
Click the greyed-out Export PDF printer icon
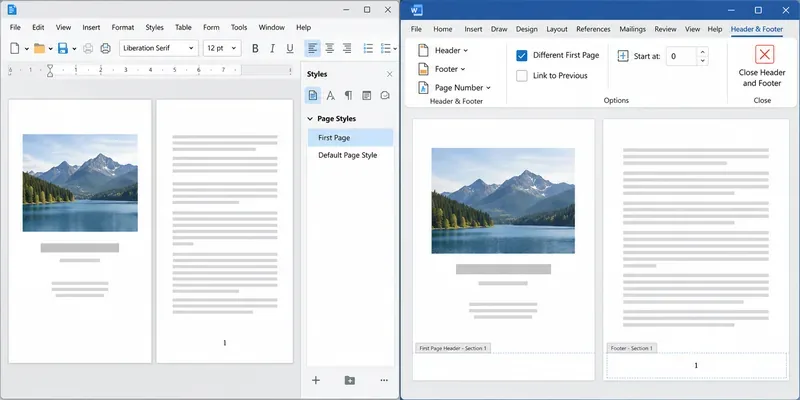88,48
